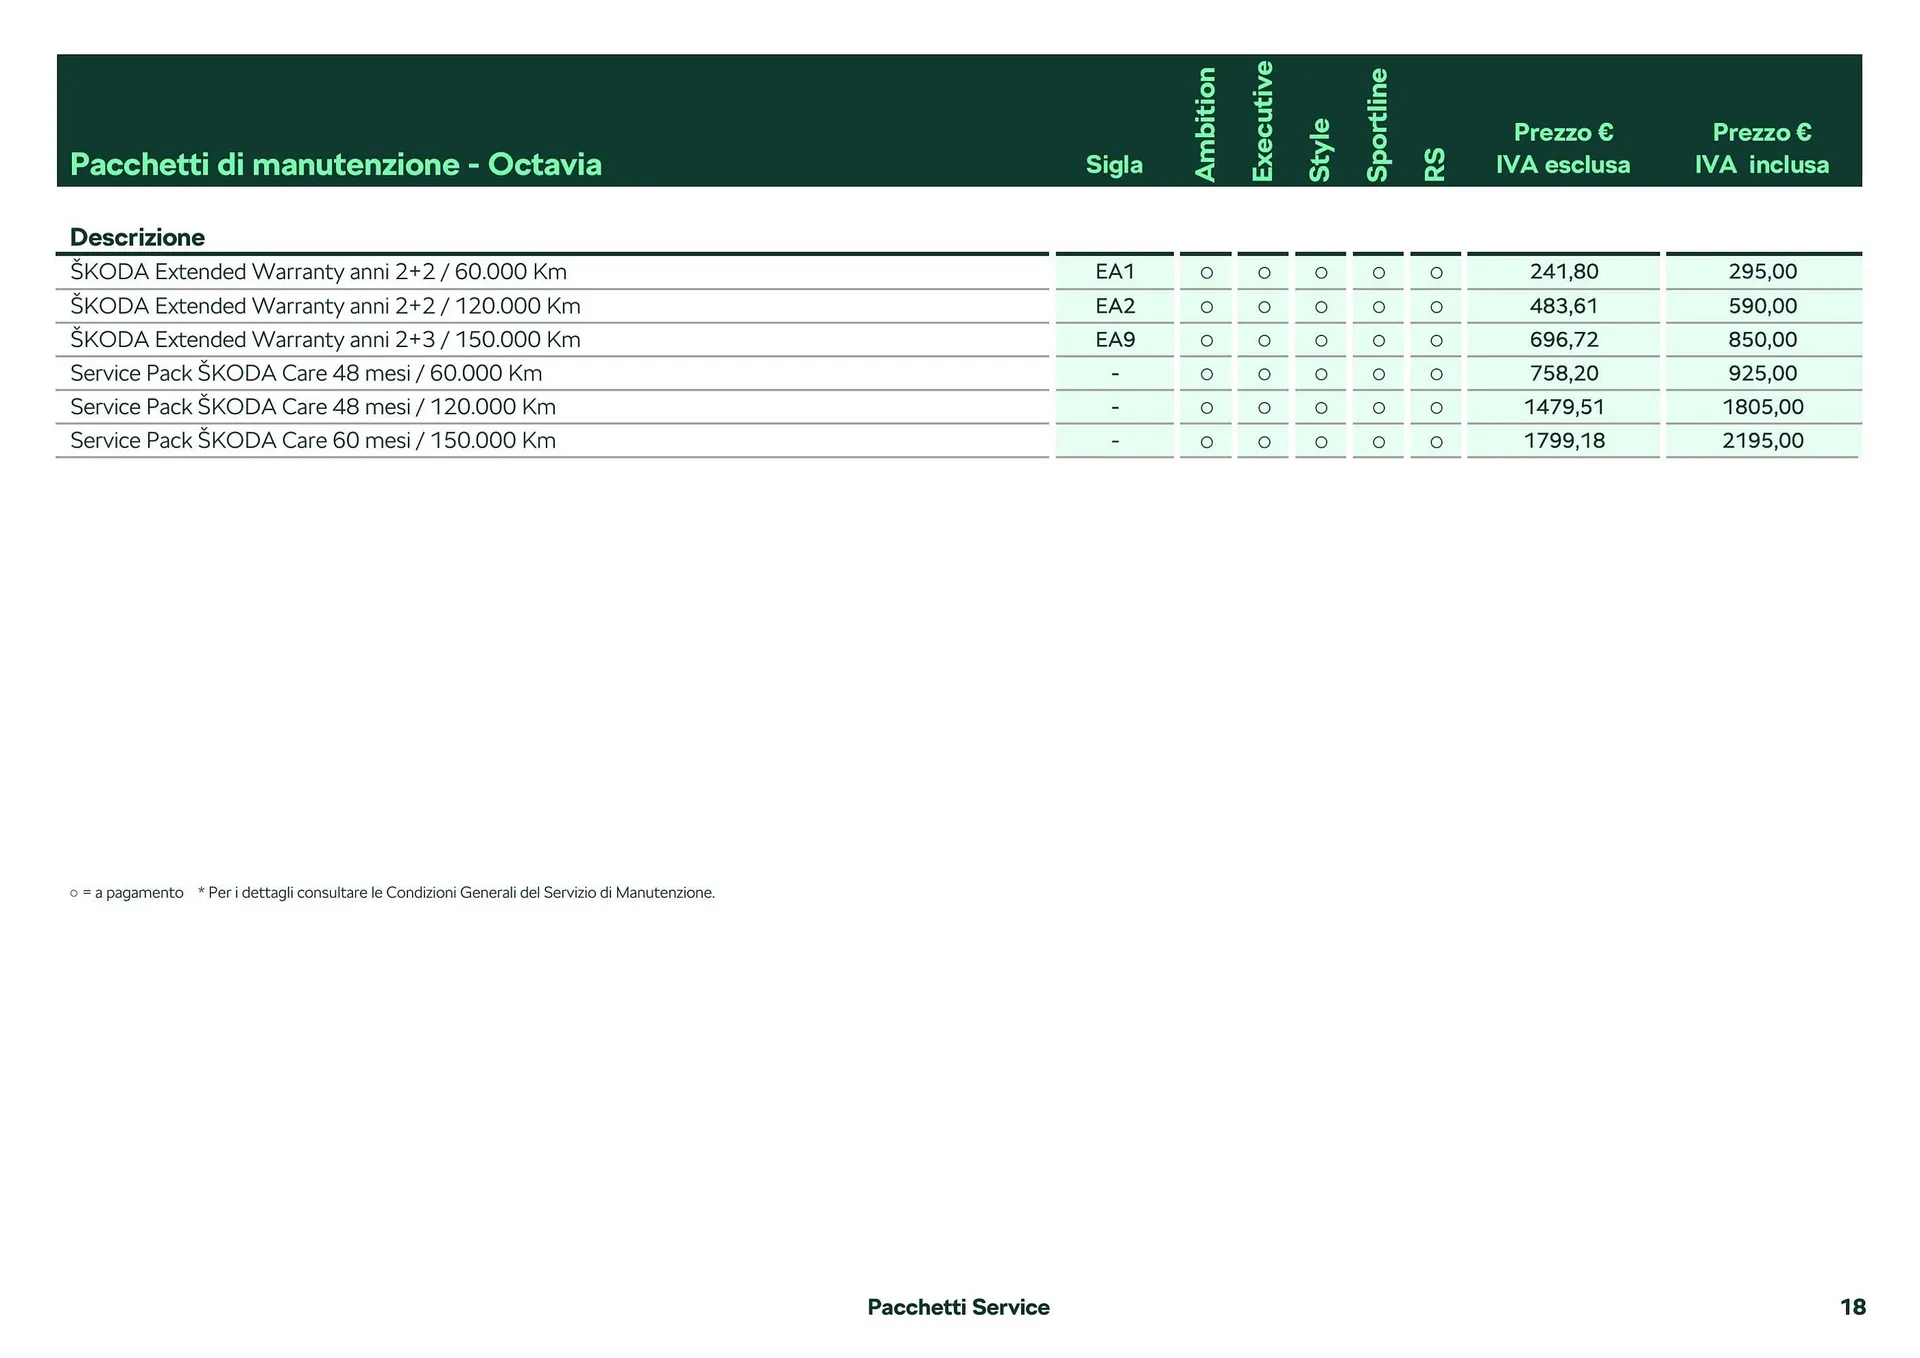Viewport: 1920px width, 1358px height.
Task: Click the footer 'Pacchetti Service'
Action: (x=958, y=1307)
